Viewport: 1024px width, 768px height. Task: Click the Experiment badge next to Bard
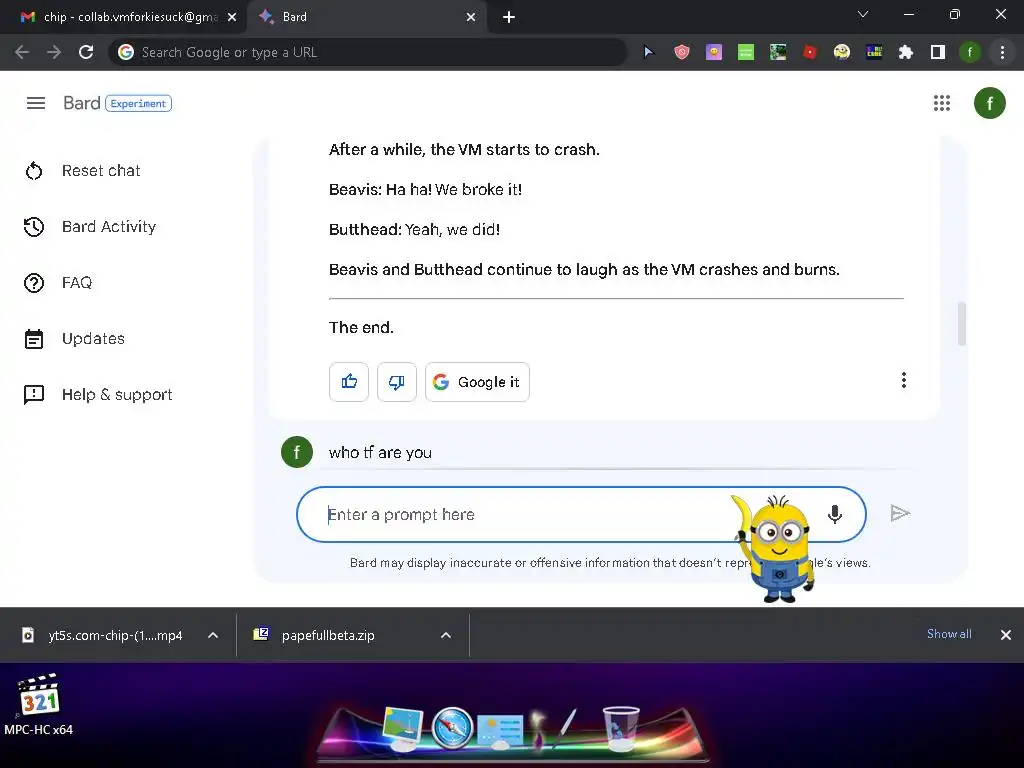coord(138,103)
